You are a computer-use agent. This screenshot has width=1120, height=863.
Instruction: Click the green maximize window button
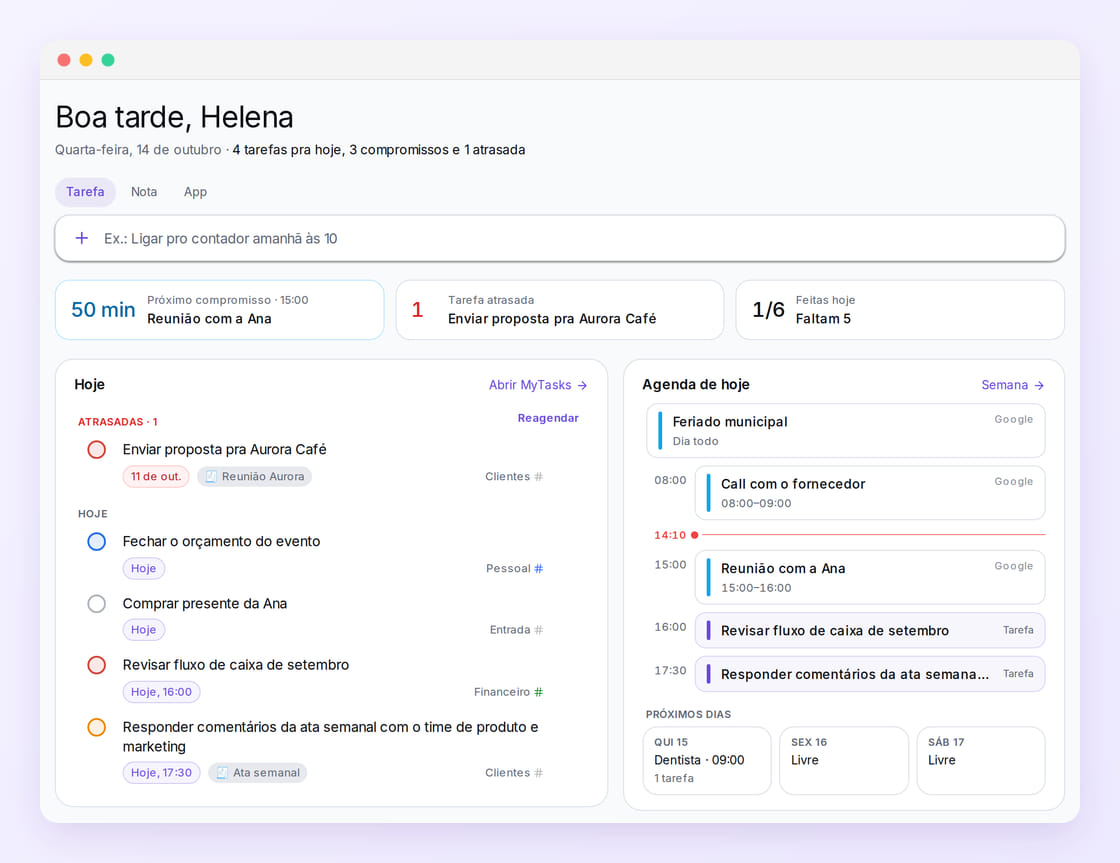(108, 60)
